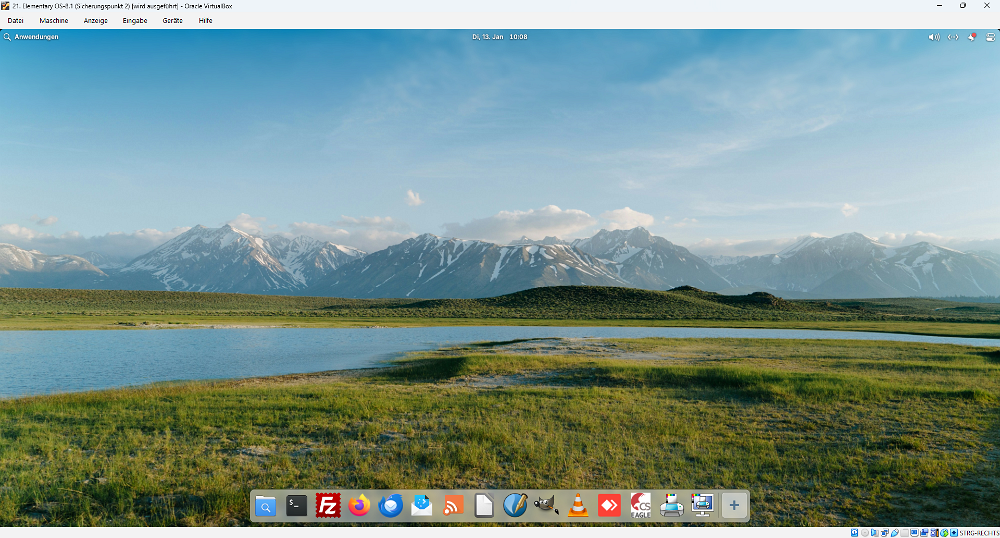Viewport: 1000px width, 538px height.
Task: Click the plus button in the dock
Action: coord(734,506)
